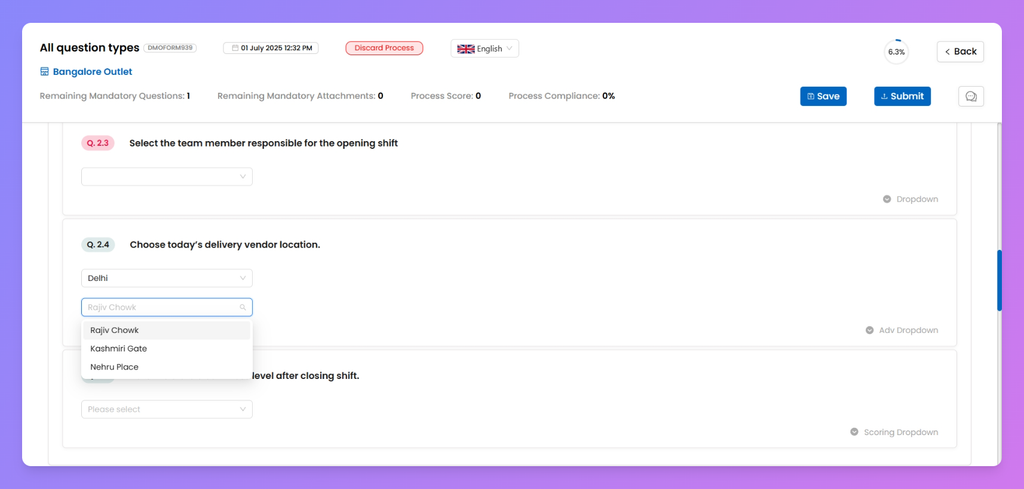
Task: Select Nehru Place from the list
Action: click(167, 367)
